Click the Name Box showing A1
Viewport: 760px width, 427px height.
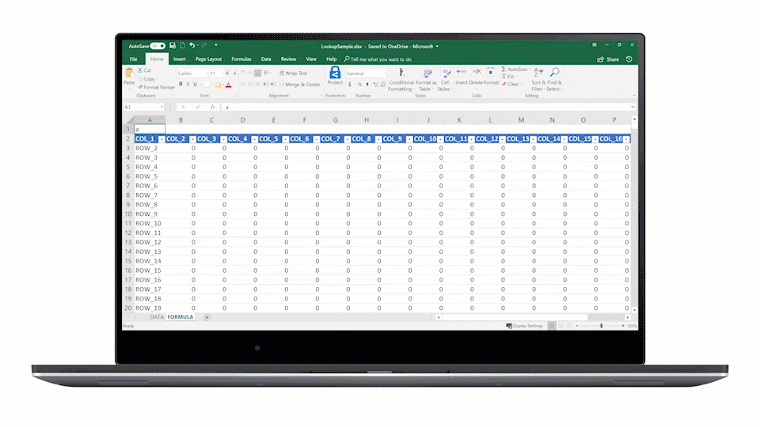[x=140, y=106]
